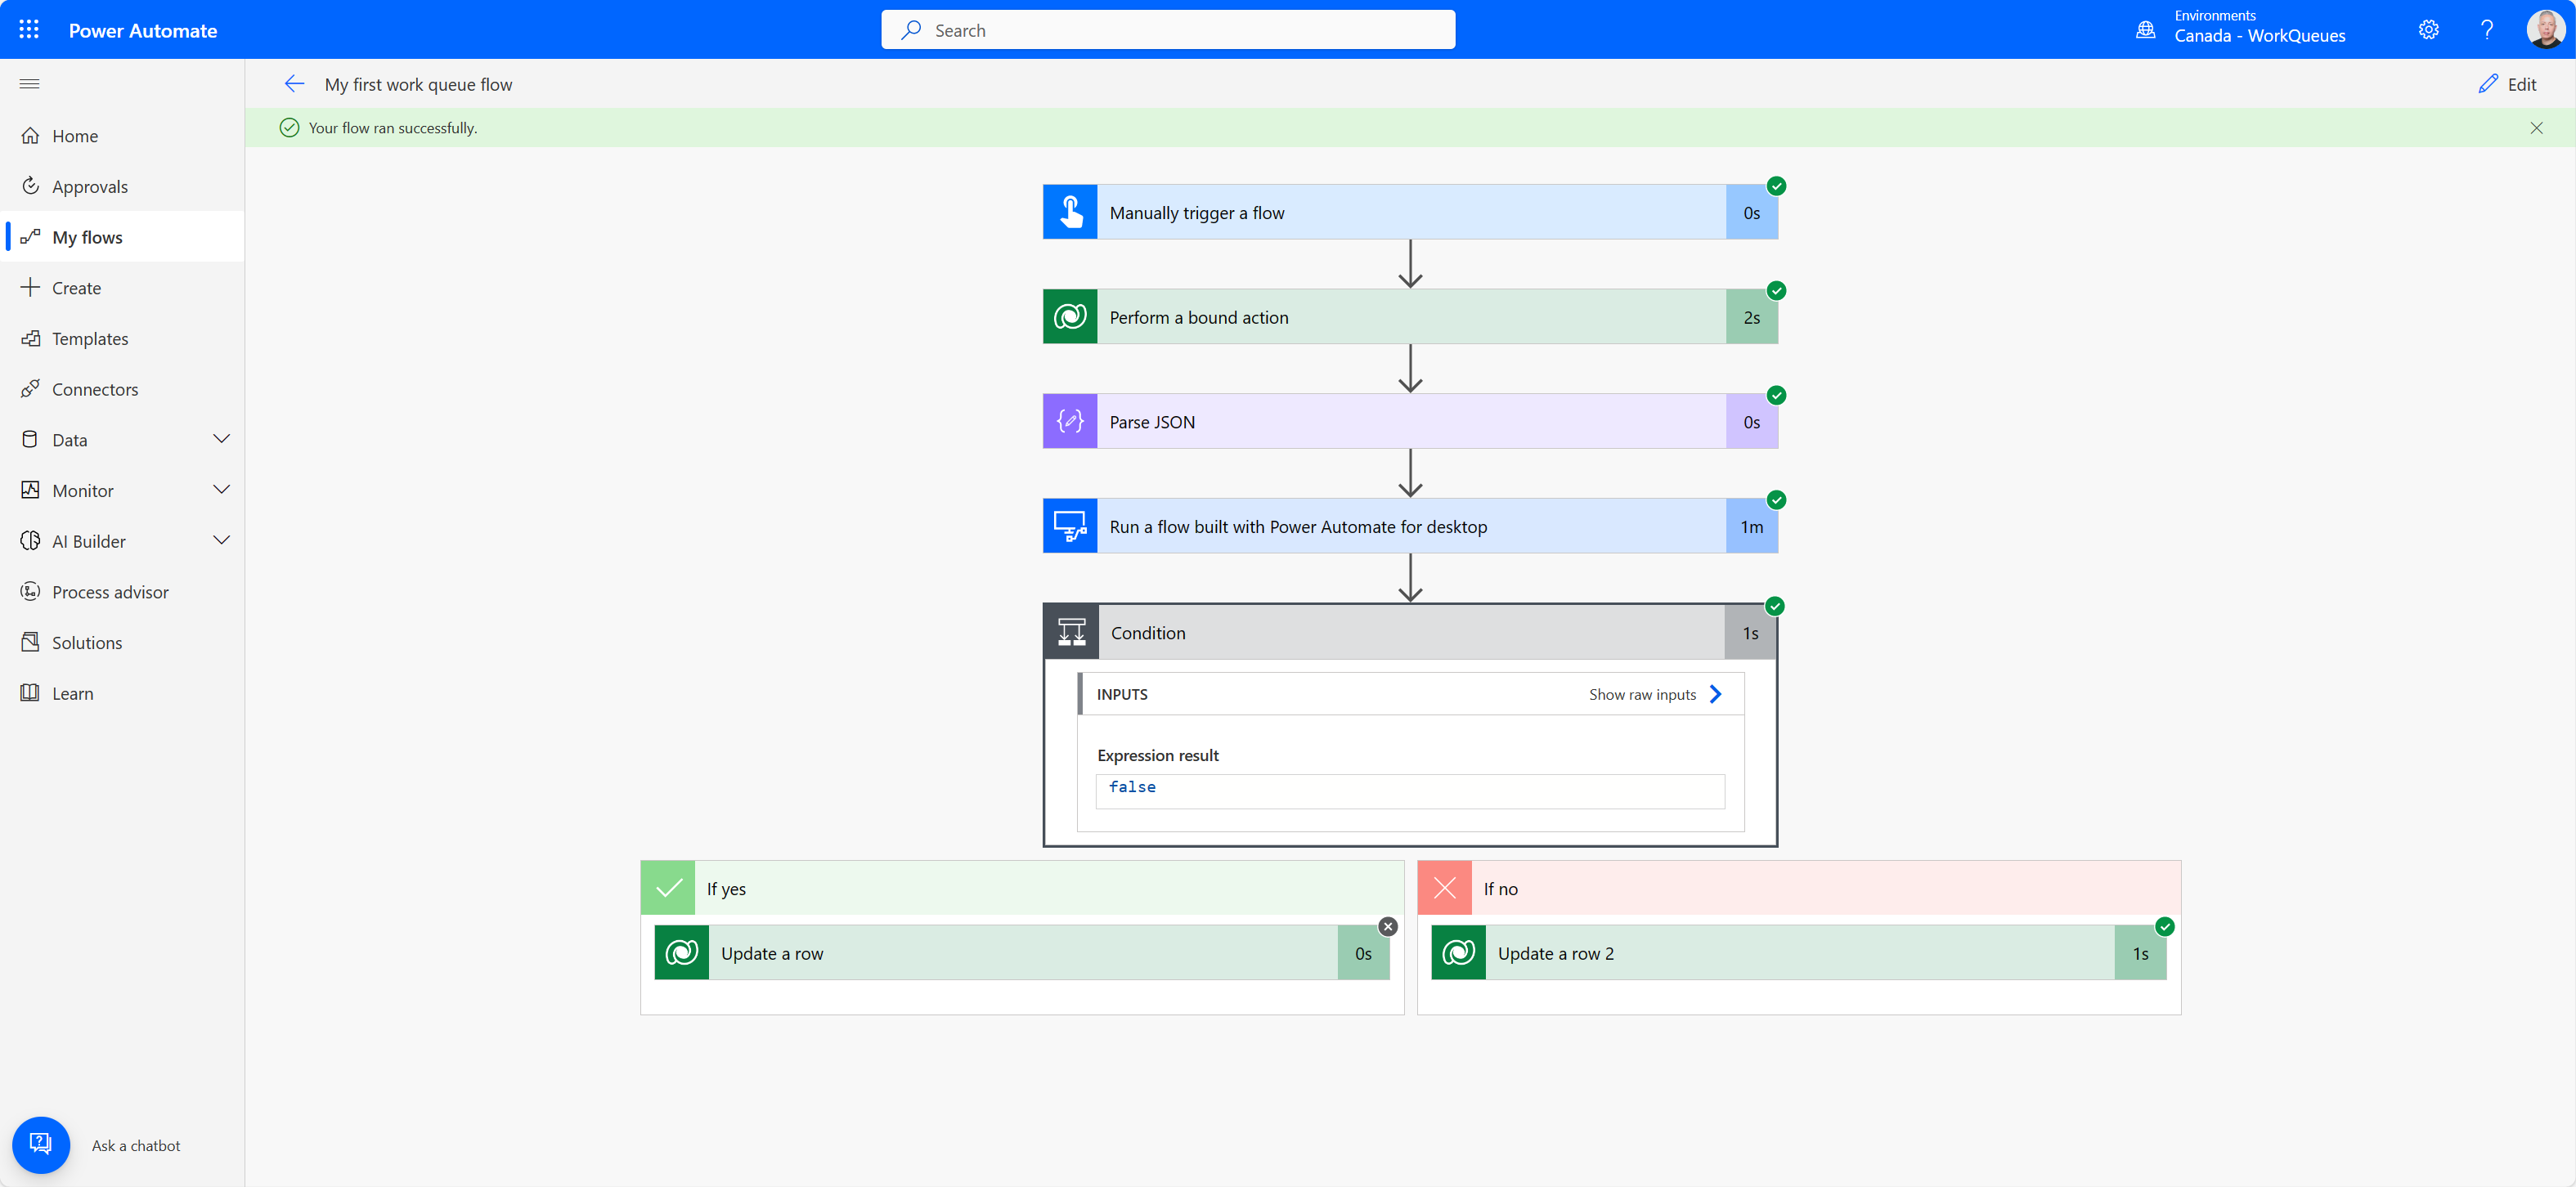Click the search magnifier icon
The image size is (2576, 1187).
coord(911,30)
